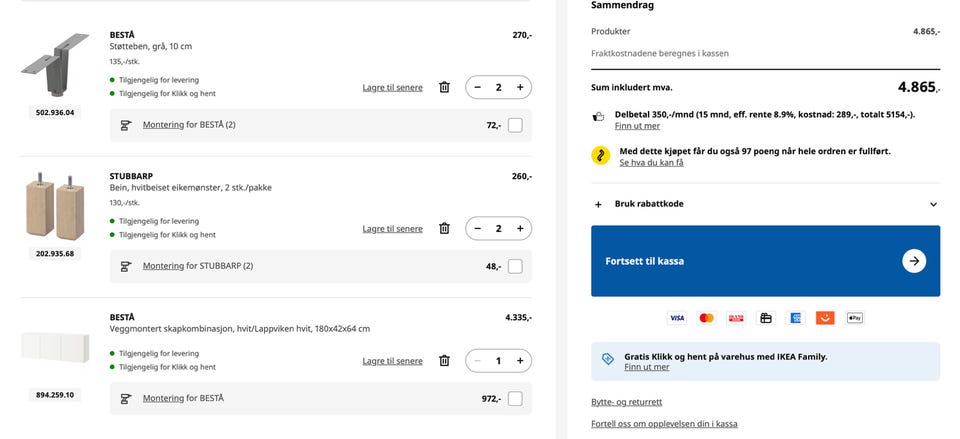Open Montering link for STUBBARP
The width and height of the screenshot is (960, 439).
point(163,266)
